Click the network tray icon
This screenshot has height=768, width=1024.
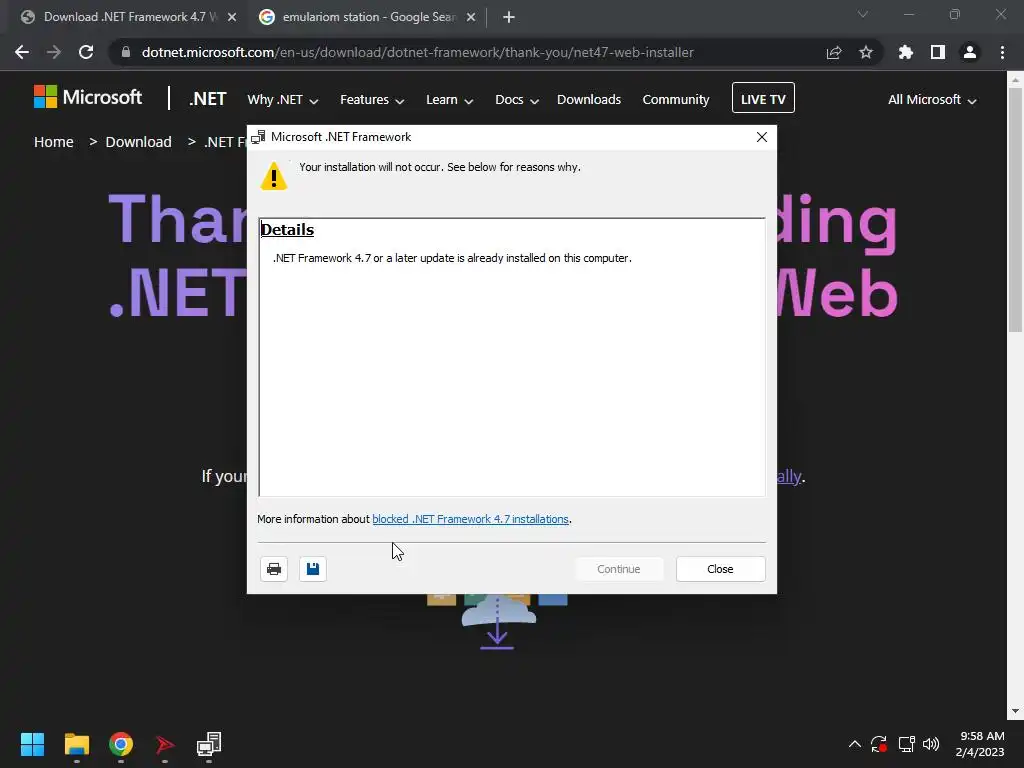(x=906, y=744)
